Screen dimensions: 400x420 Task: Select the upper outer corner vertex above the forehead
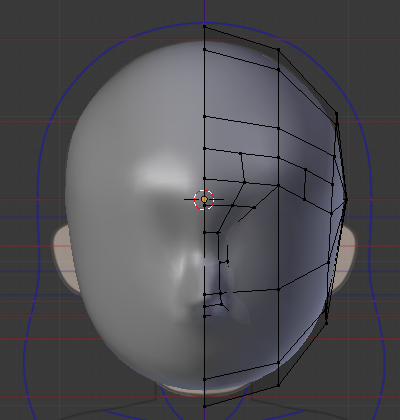click(x=278, y=50)
